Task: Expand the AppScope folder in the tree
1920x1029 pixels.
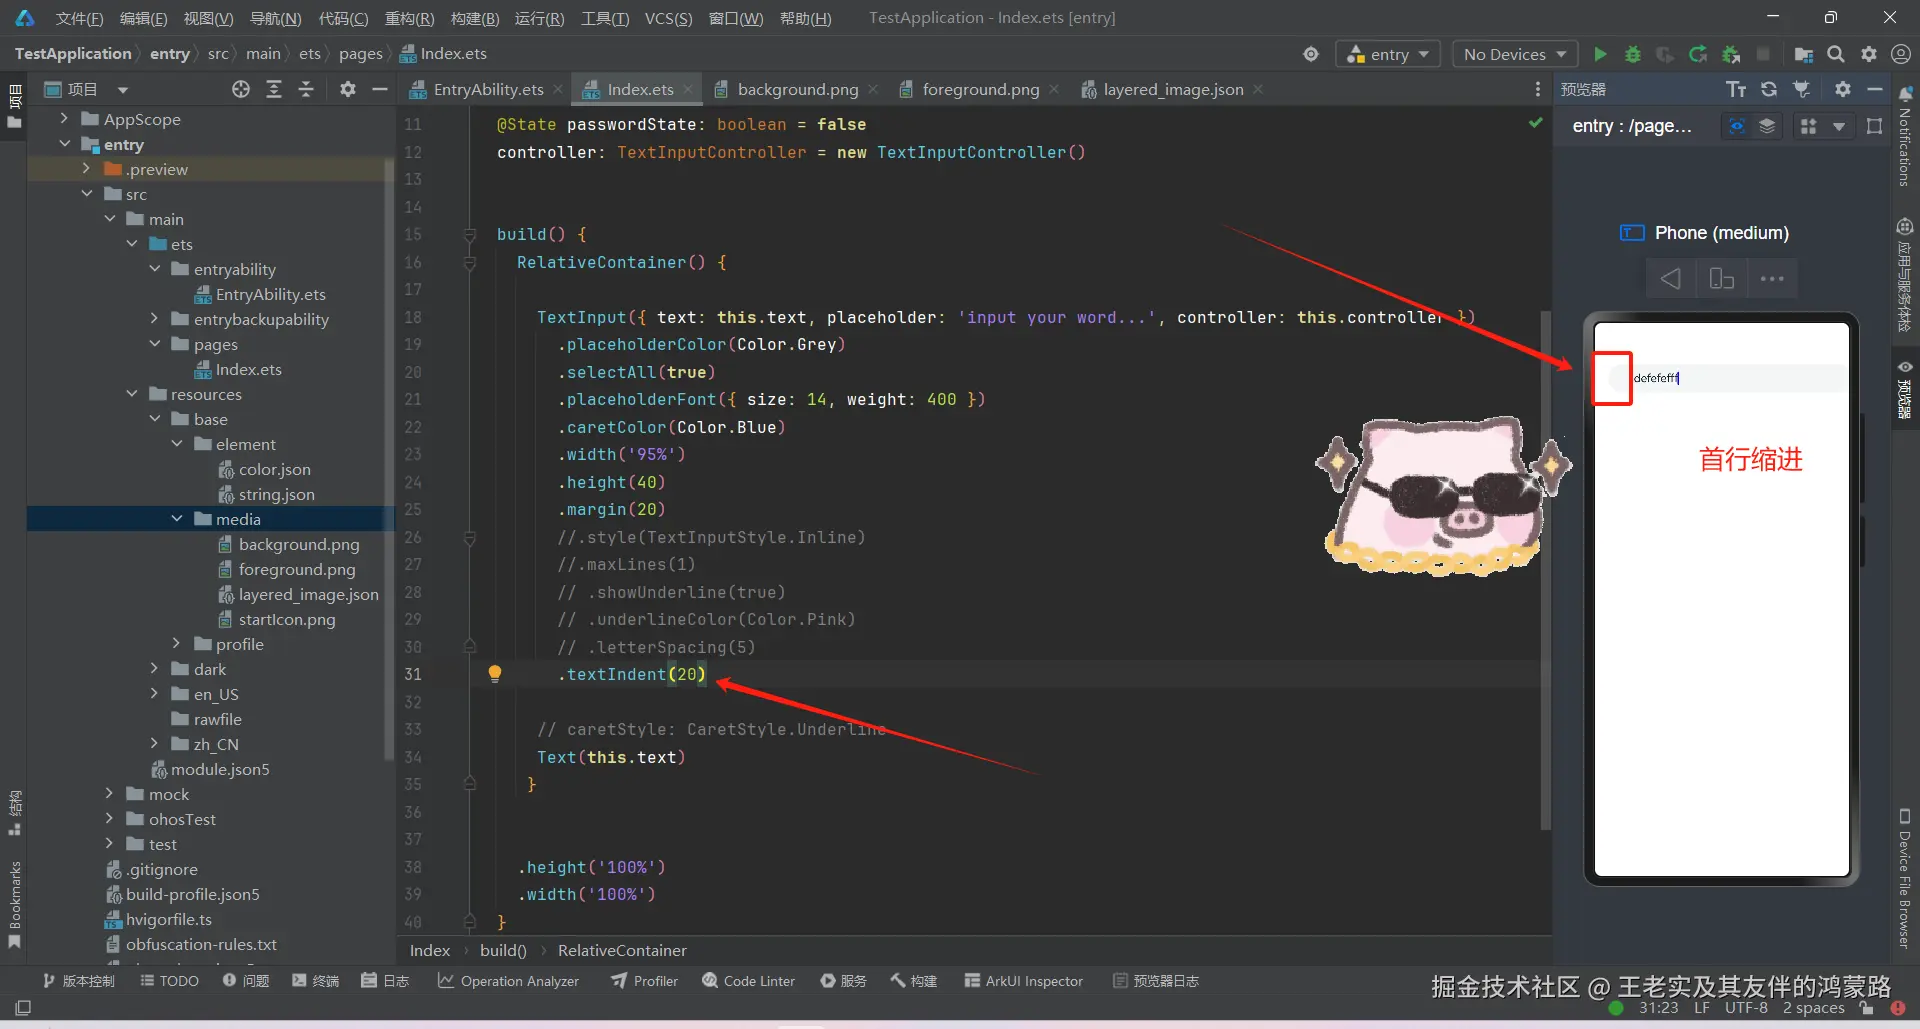Action: point(64,119)
